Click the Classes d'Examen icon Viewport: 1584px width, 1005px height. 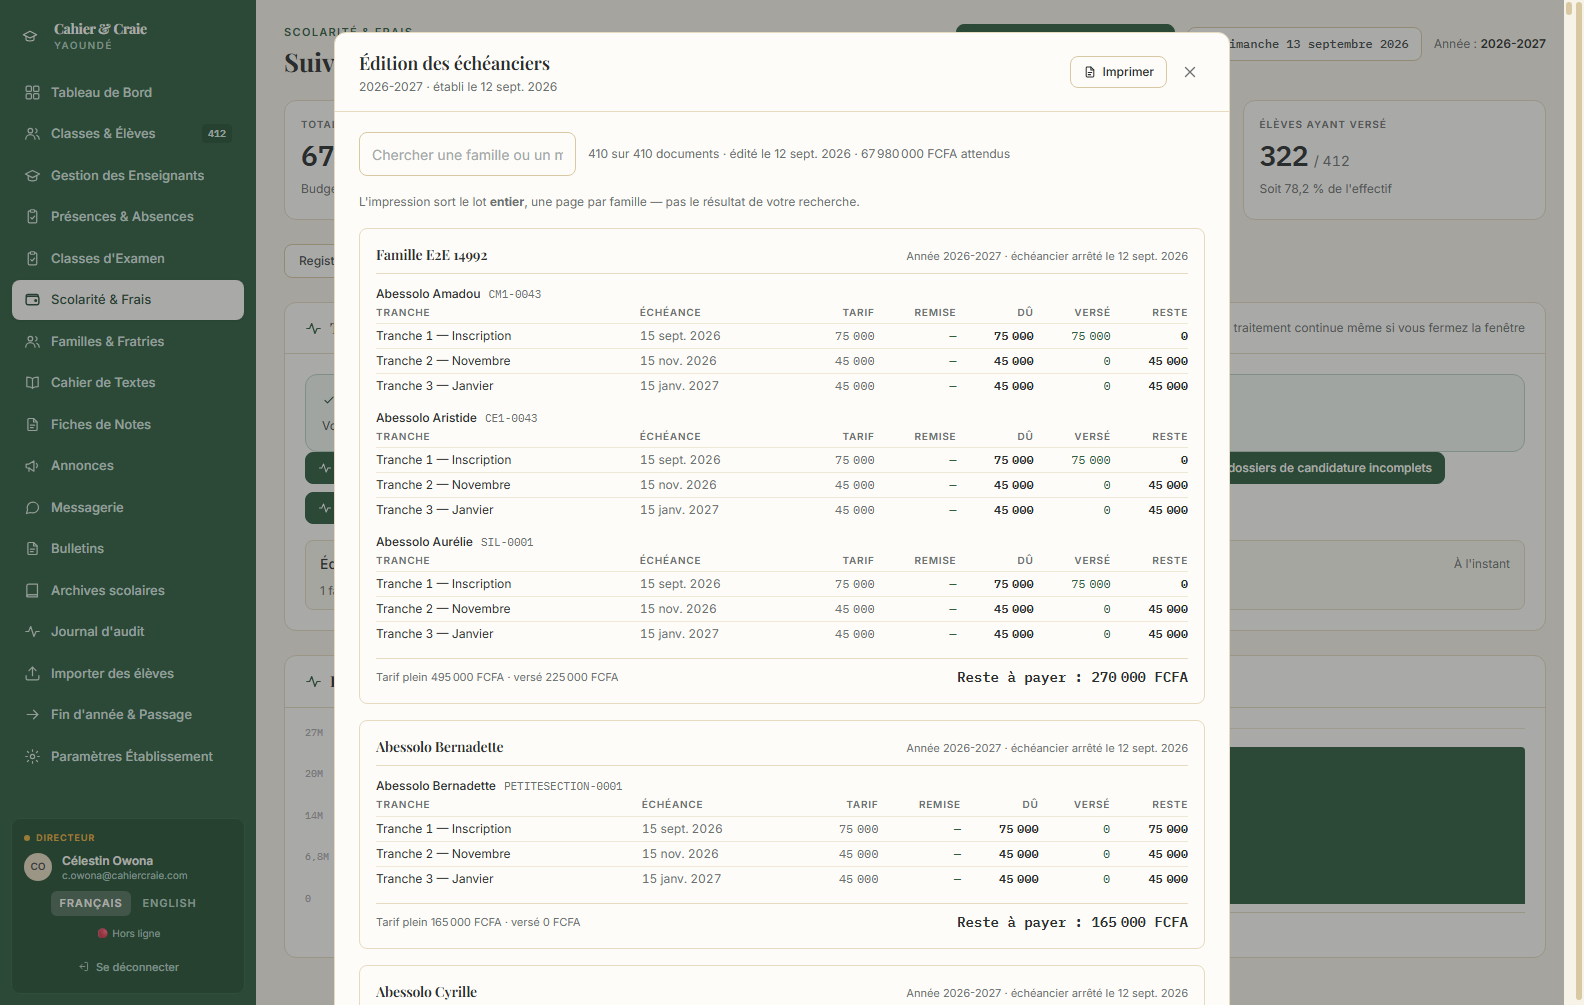32,258
